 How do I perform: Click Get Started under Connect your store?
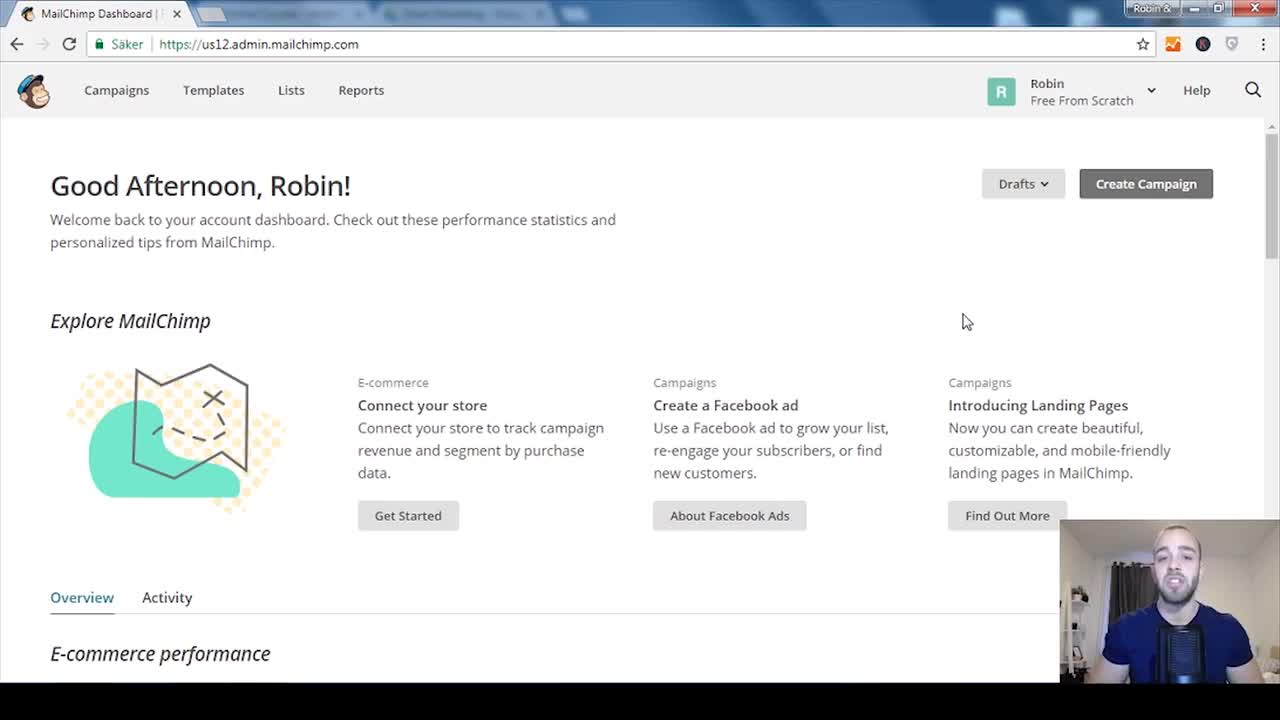pos(408,516)
